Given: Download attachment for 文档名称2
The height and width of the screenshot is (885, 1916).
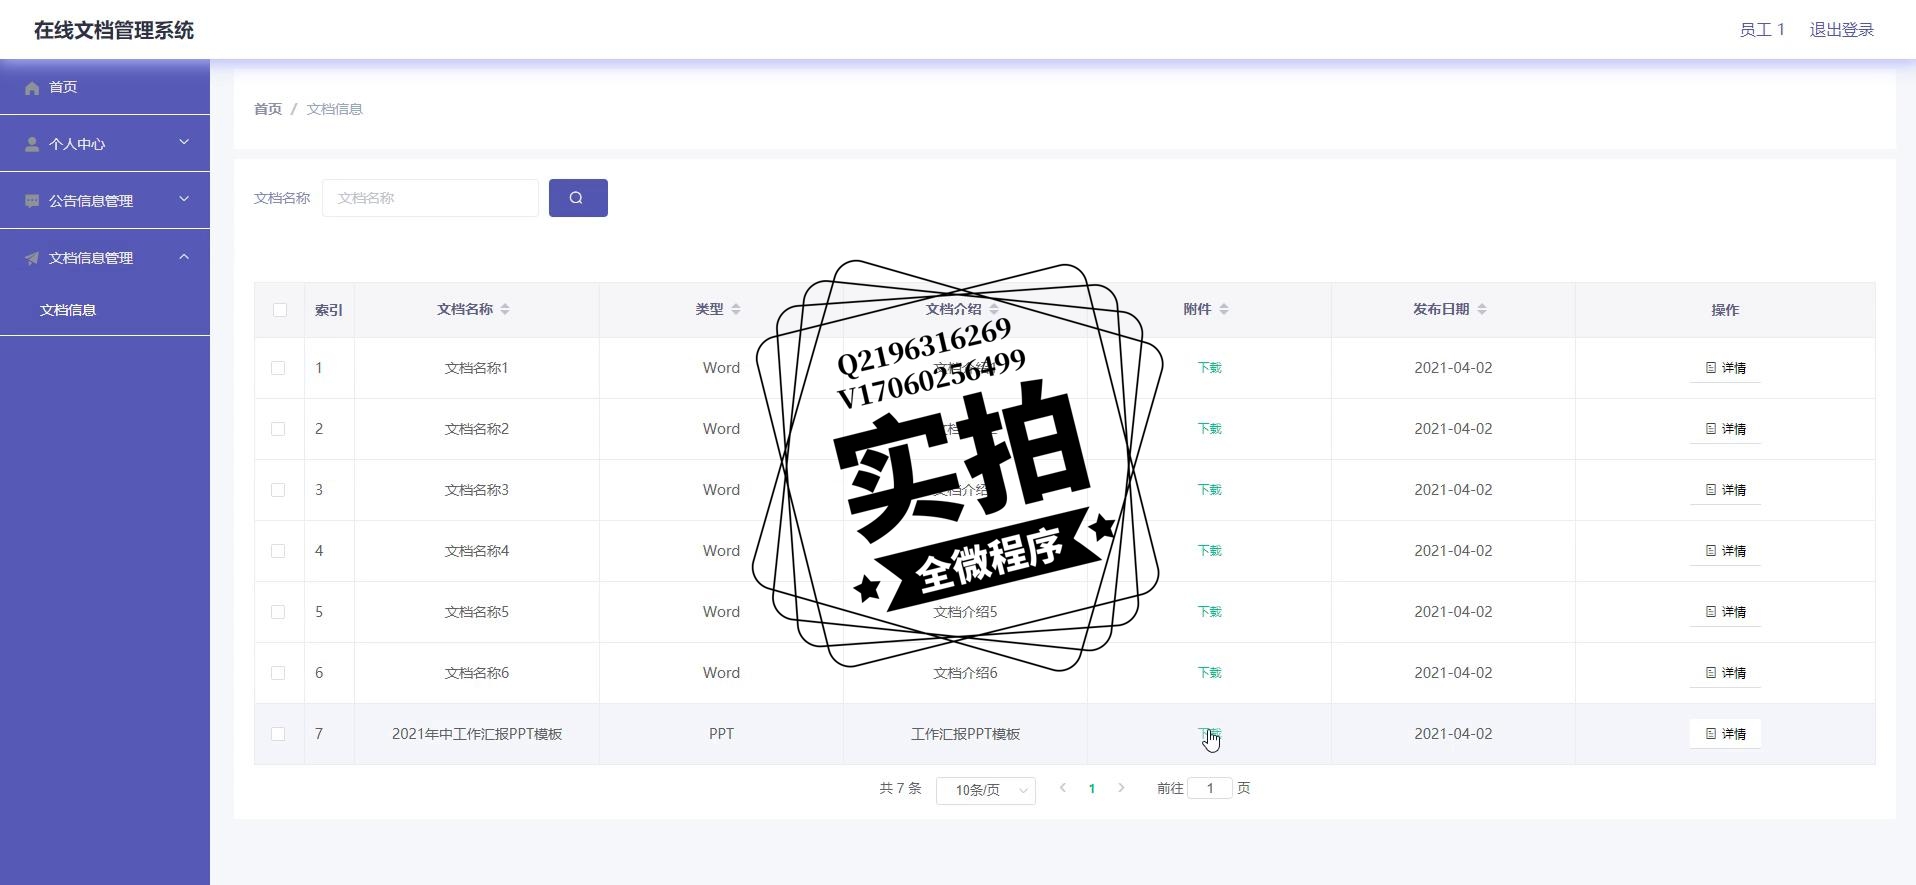Looking at the screenshot, I should click(1209, 429).
